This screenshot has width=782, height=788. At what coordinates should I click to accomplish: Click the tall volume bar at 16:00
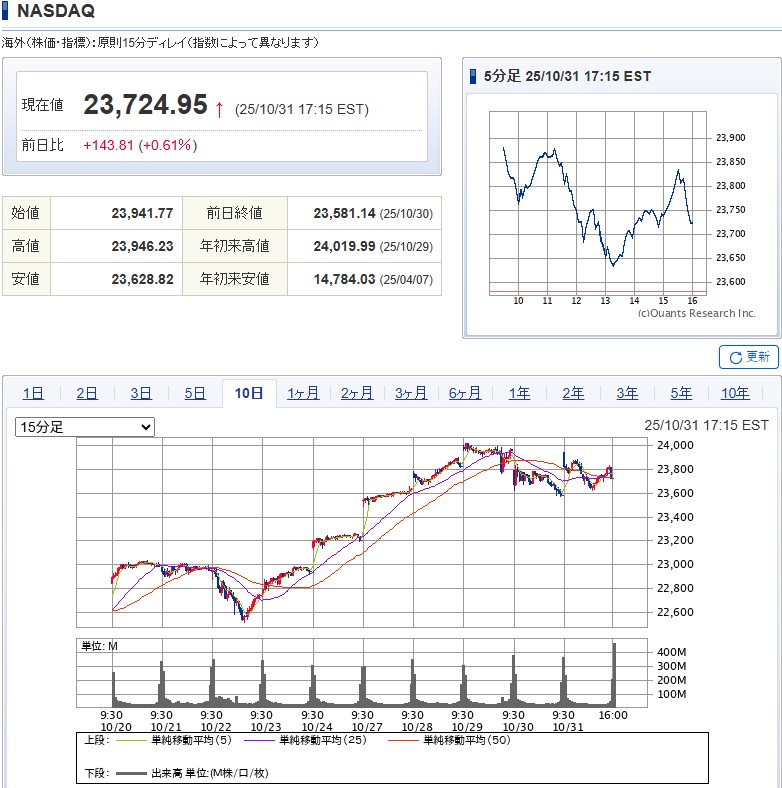(614, 675)
